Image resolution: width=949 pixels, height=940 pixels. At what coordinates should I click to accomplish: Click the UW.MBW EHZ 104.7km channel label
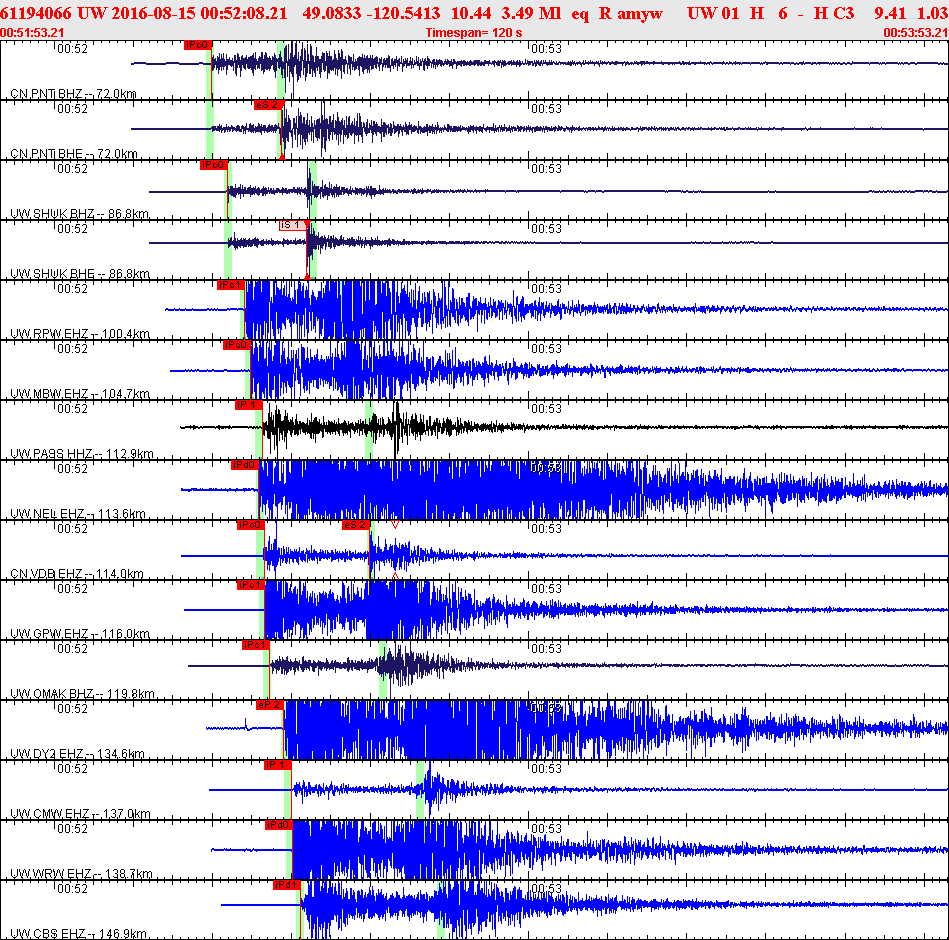(x=80, y=393)
